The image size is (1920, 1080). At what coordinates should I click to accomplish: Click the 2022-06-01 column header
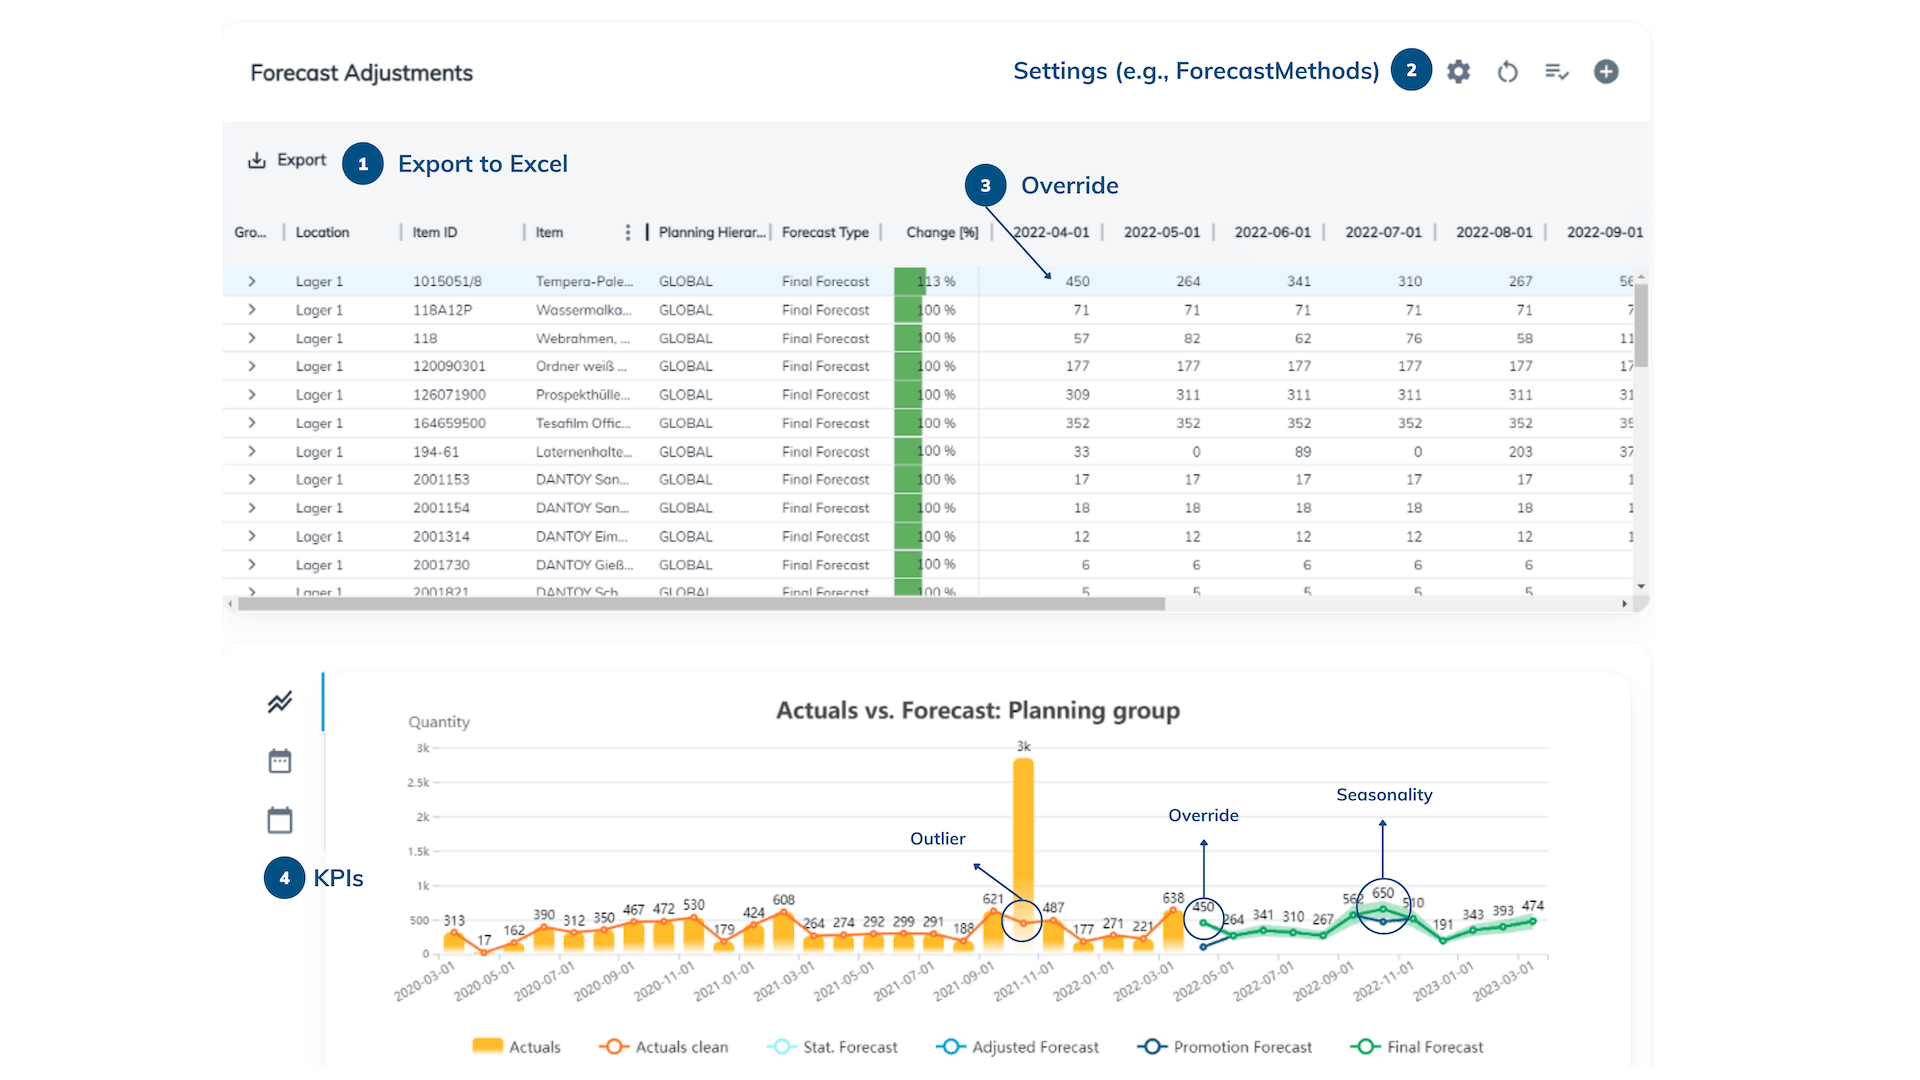pos(1272,233)
